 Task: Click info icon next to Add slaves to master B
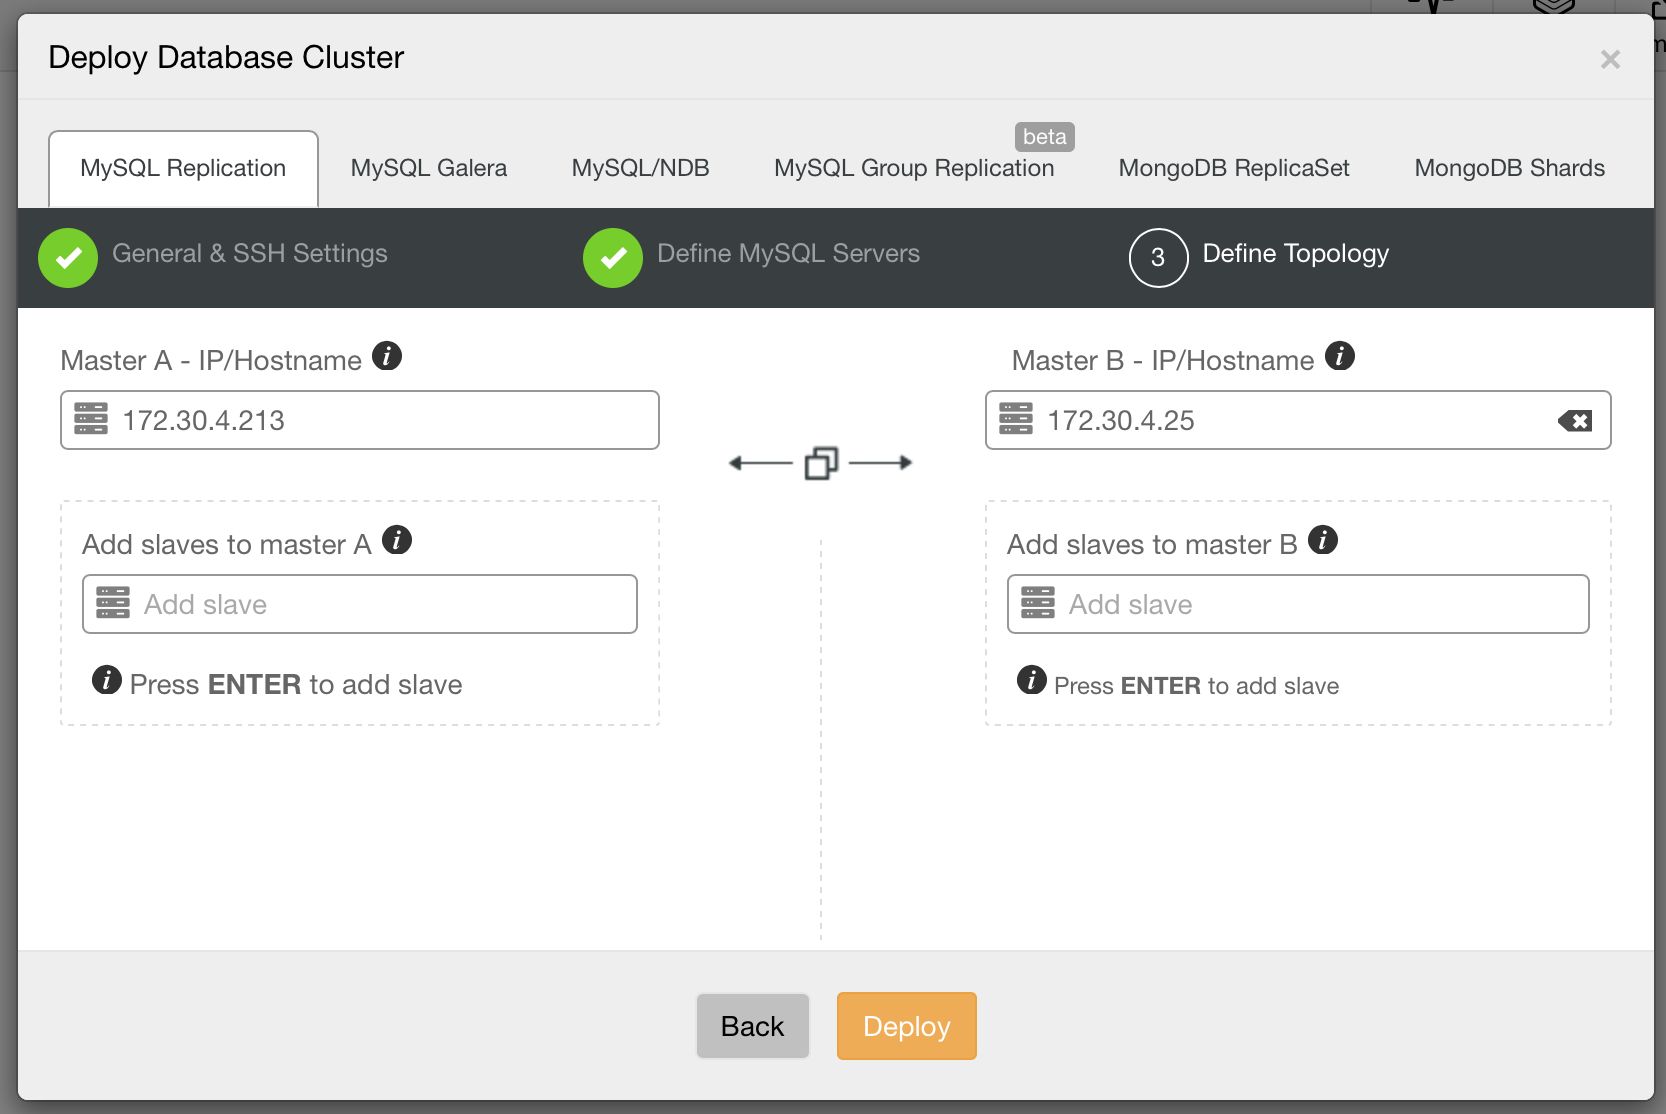click(1323, 540)
